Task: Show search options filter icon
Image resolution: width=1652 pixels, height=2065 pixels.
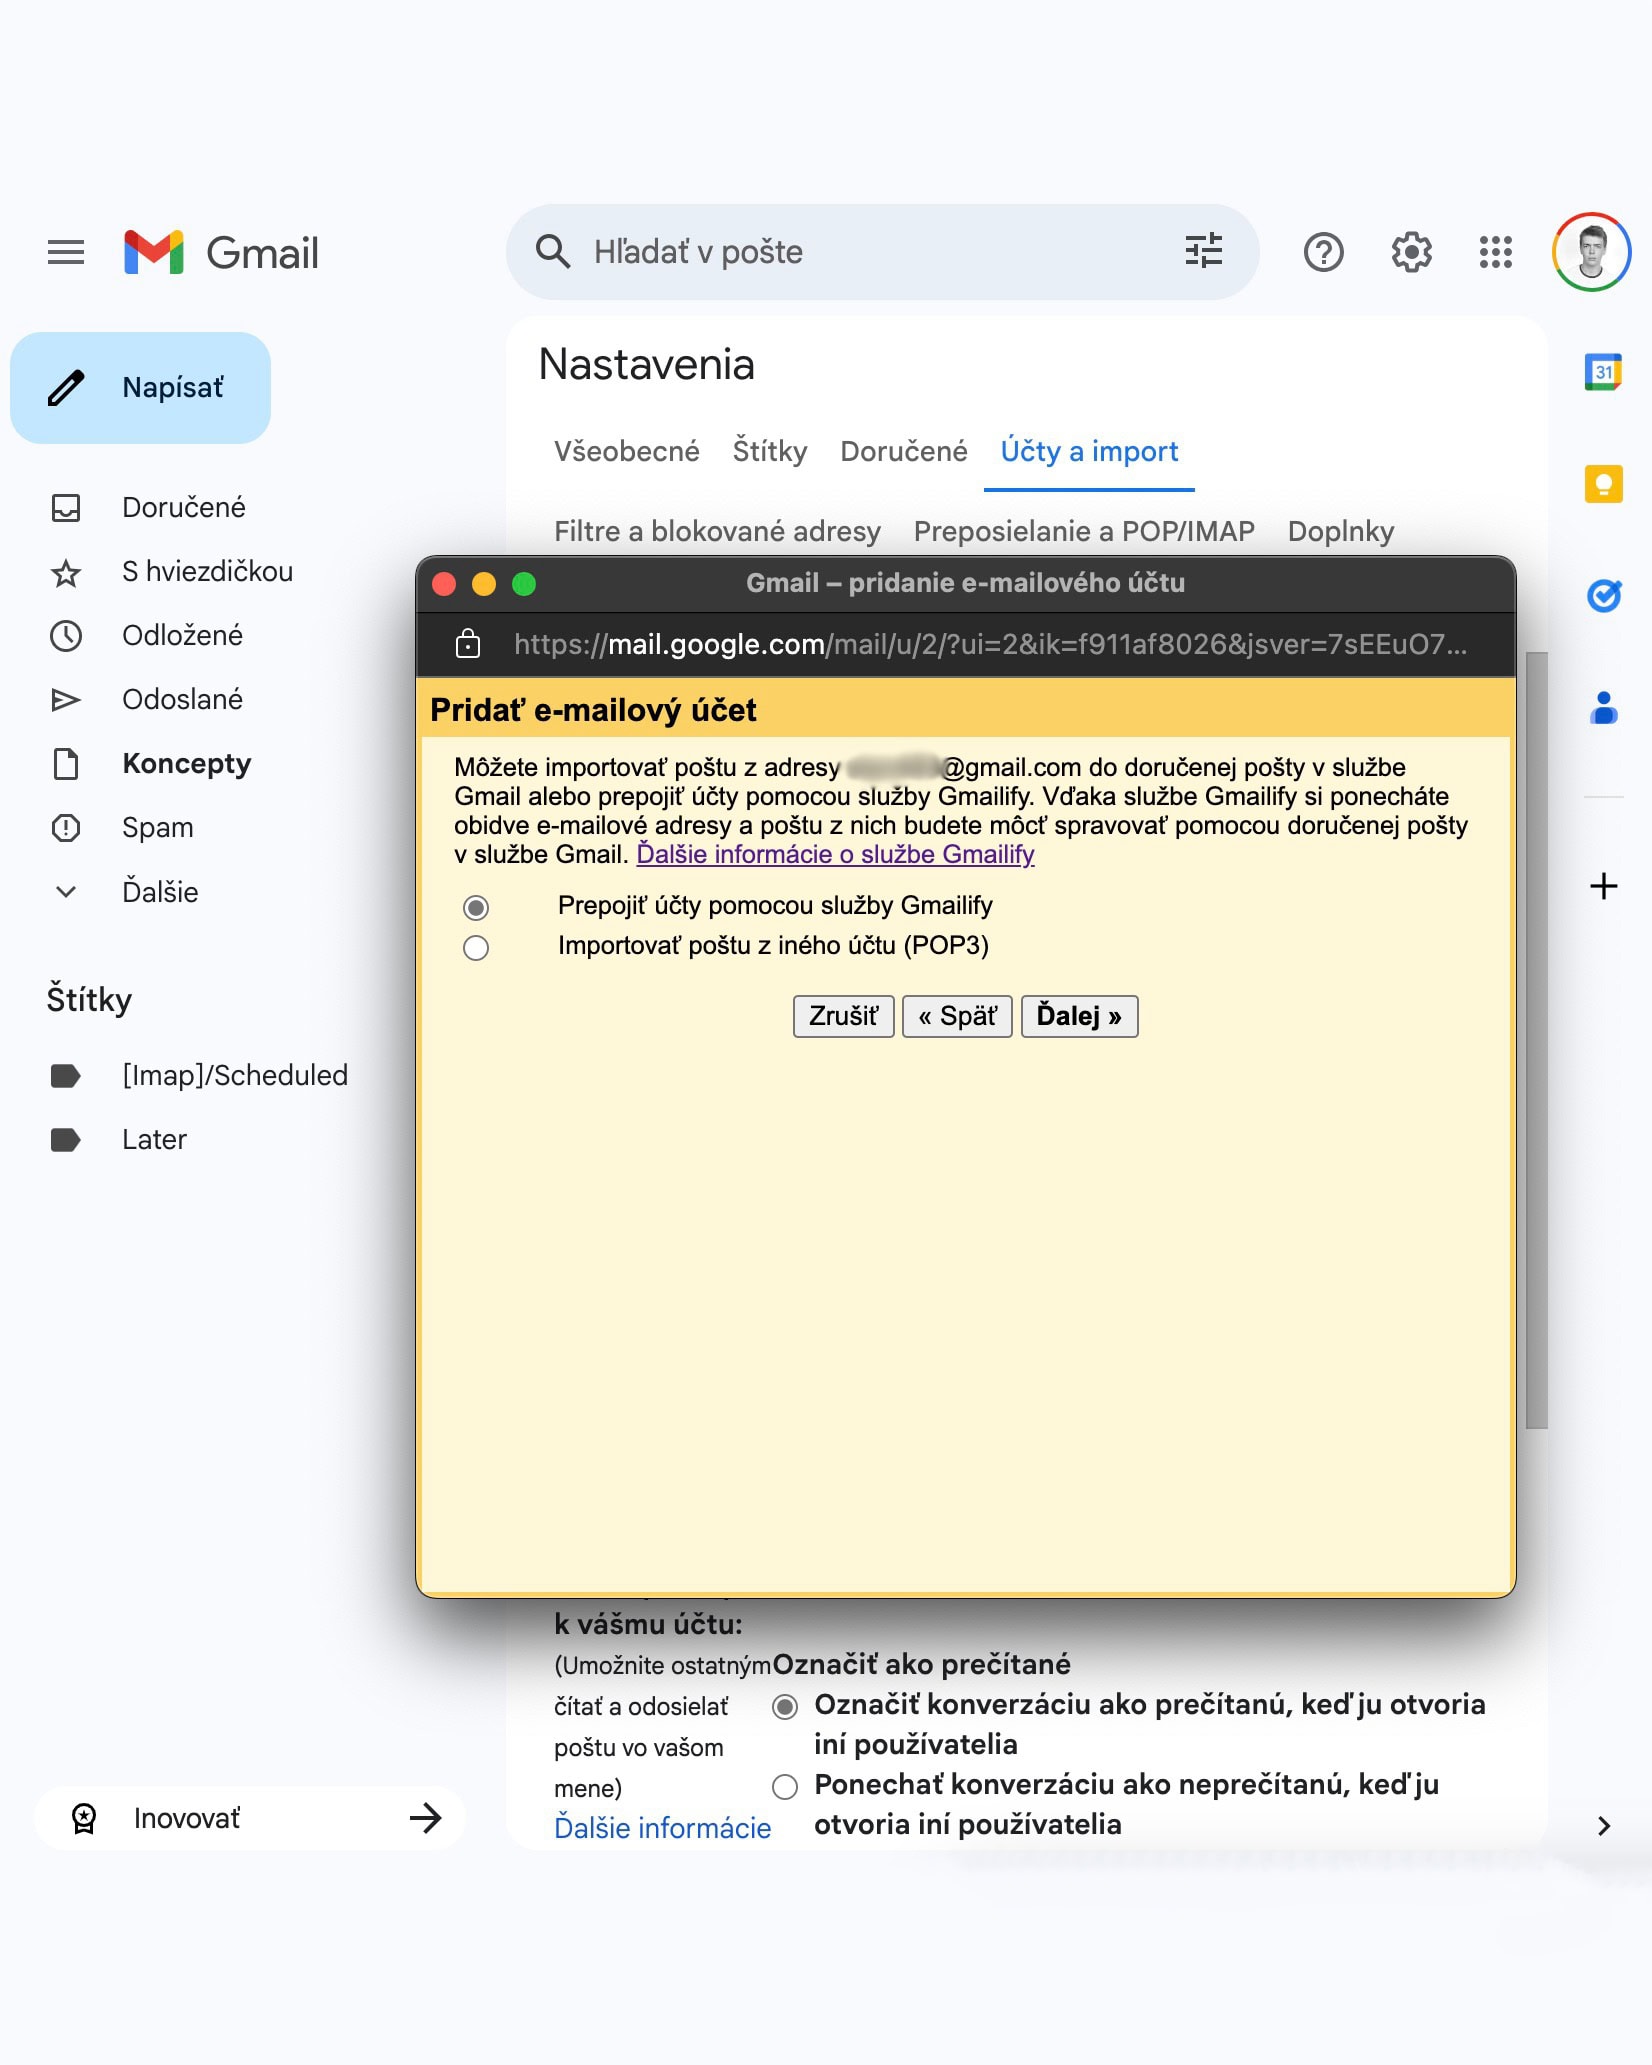Action: click(x=1203, y=251)
